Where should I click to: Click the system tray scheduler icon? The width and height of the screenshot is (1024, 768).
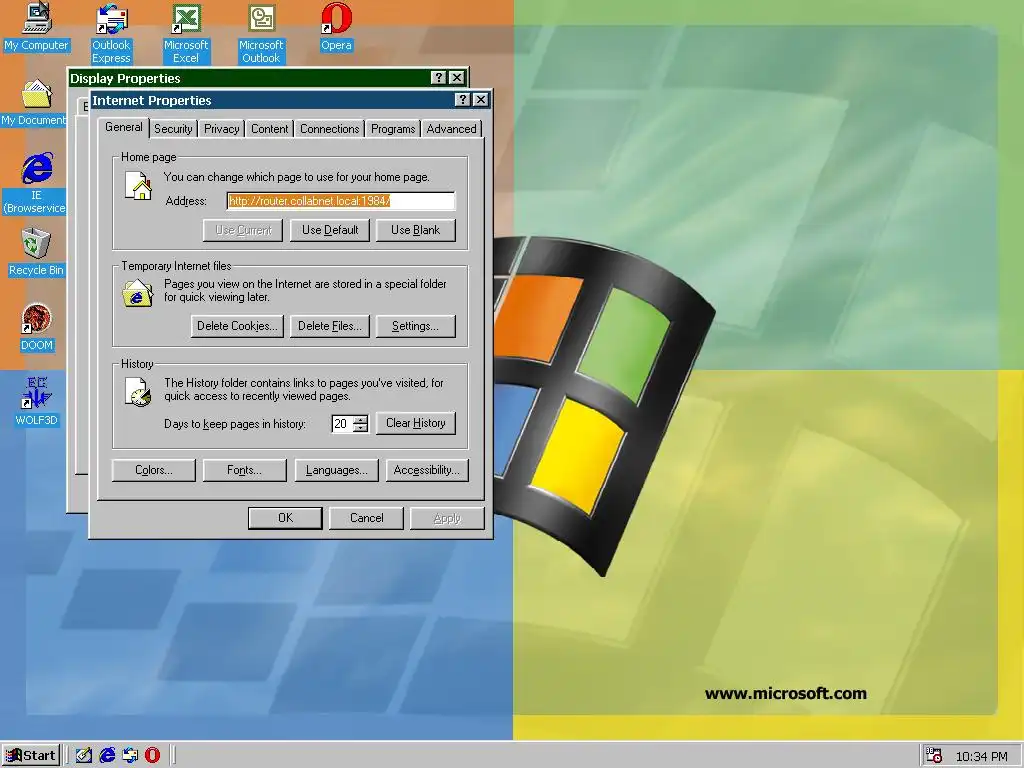click(935, 756)
